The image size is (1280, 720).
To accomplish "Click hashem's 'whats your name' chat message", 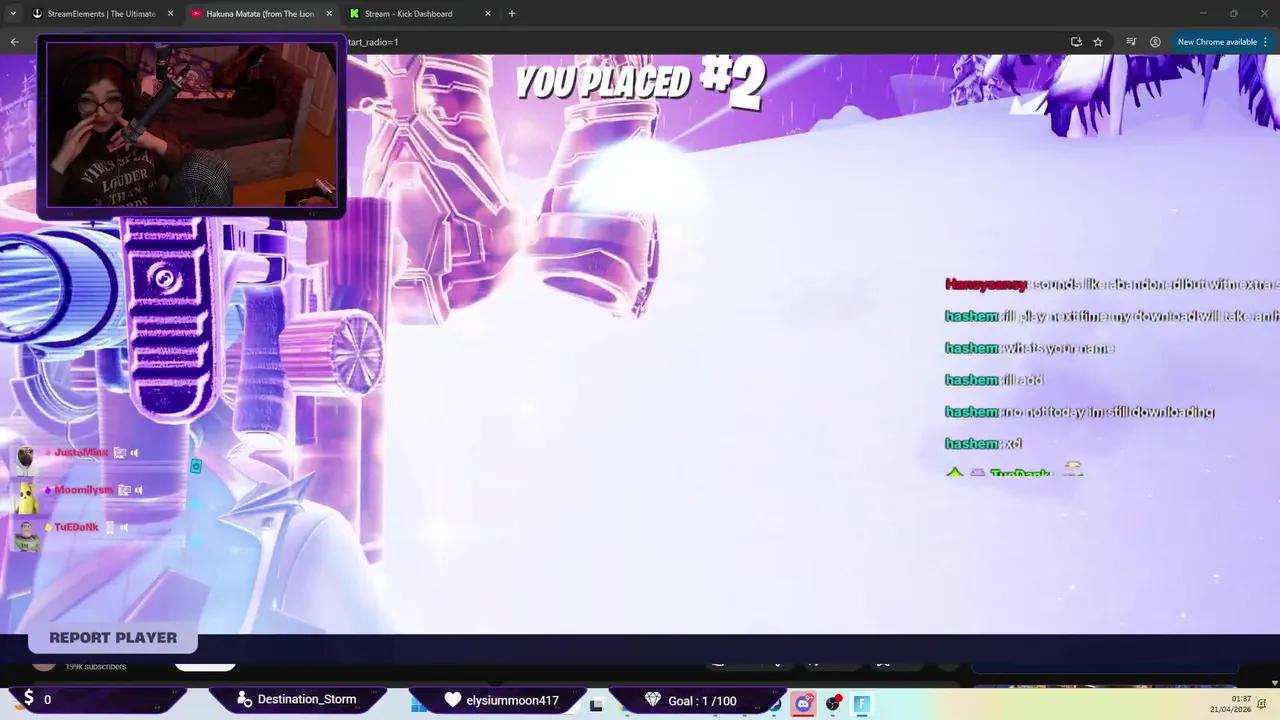I will [x=1029, y=348].
